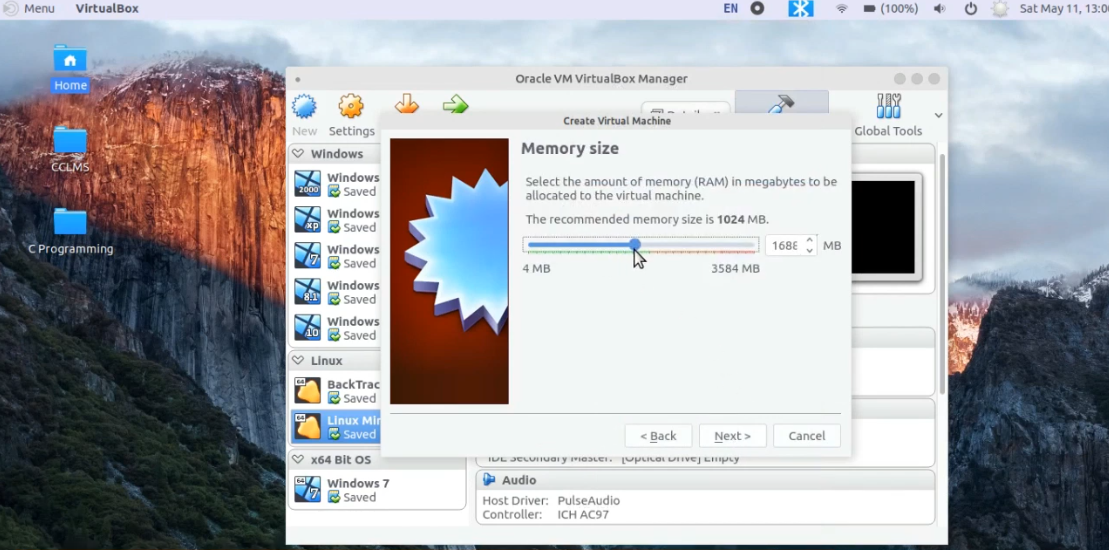Click the PulseAudio host driver text
The height and width of the screenshot is (550, 1109).
(588, 501)
